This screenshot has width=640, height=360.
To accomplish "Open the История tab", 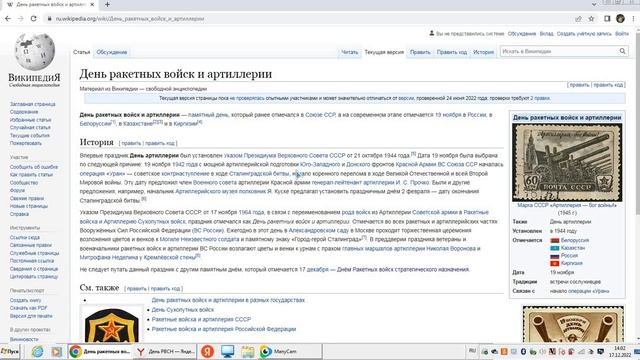I will [x=483, y=52].
